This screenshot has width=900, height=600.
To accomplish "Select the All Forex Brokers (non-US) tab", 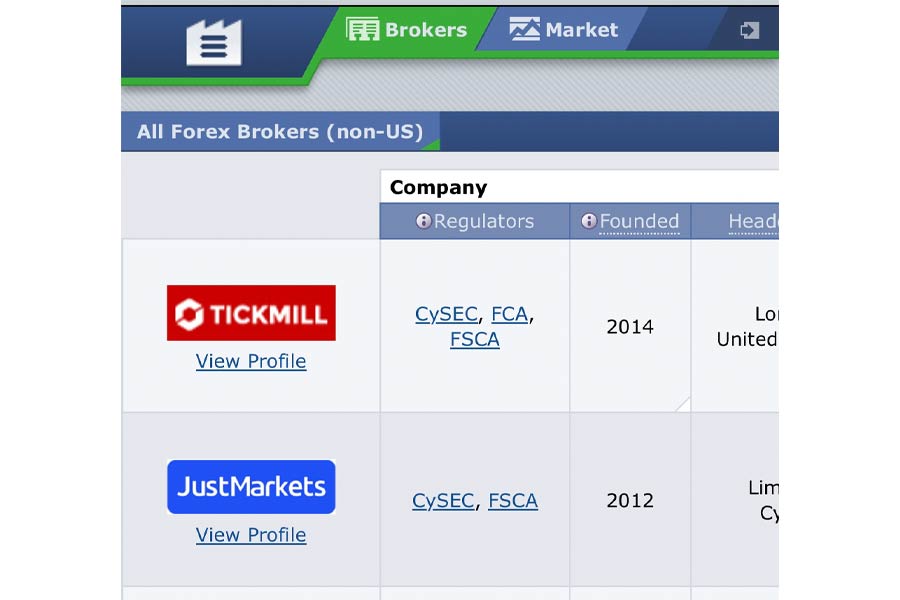I will (x=280, y=131).
